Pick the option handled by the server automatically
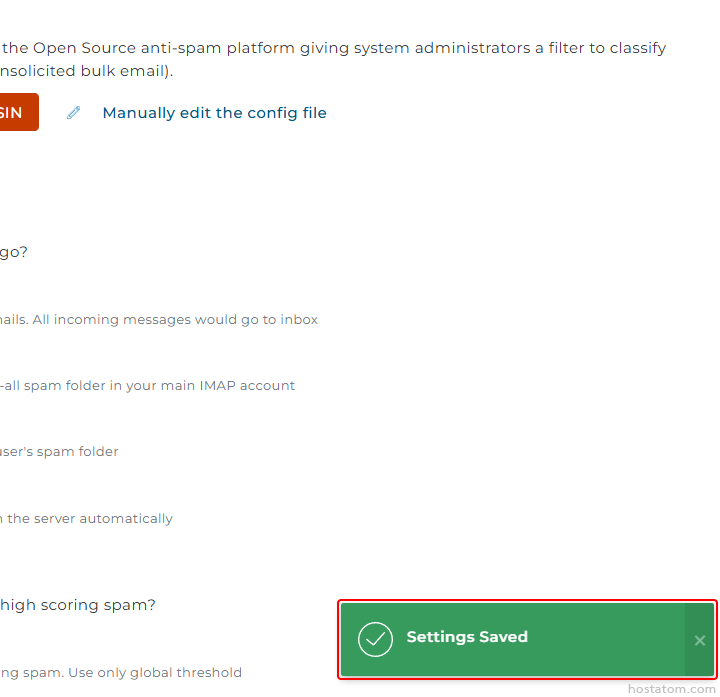Viewport: 720px width, 697px height. (87, 519)
